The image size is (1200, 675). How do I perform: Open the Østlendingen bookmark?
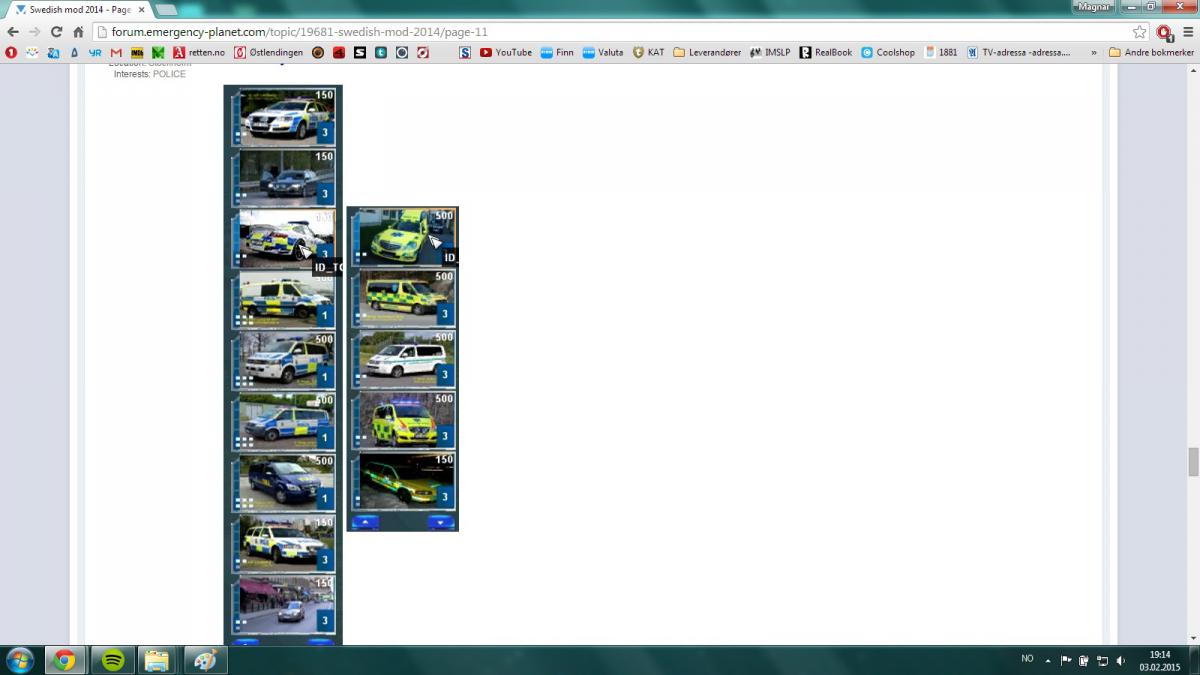268,52
